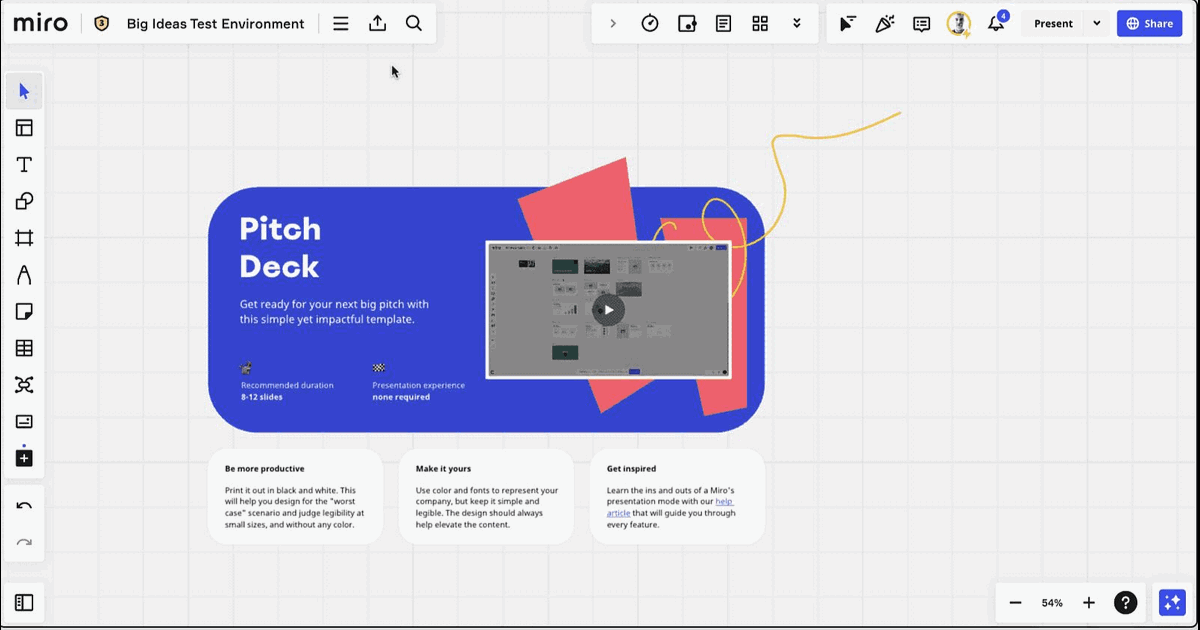Go to Miro home via logo
This screenshot has width=1200, height=630.
coord(41,23)
